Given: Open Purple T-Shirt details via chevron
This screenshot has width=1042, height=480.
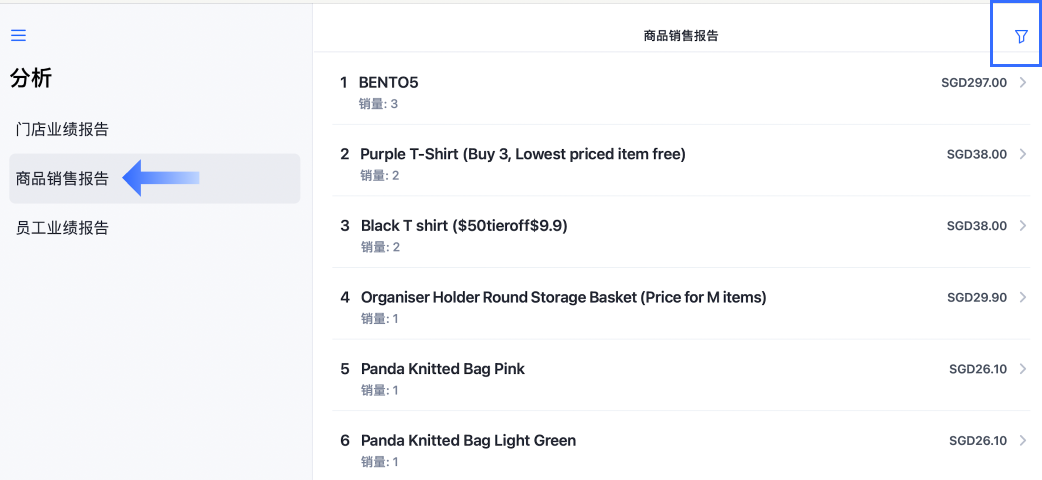Looking at the screenshot, I should coord(1023,154).
